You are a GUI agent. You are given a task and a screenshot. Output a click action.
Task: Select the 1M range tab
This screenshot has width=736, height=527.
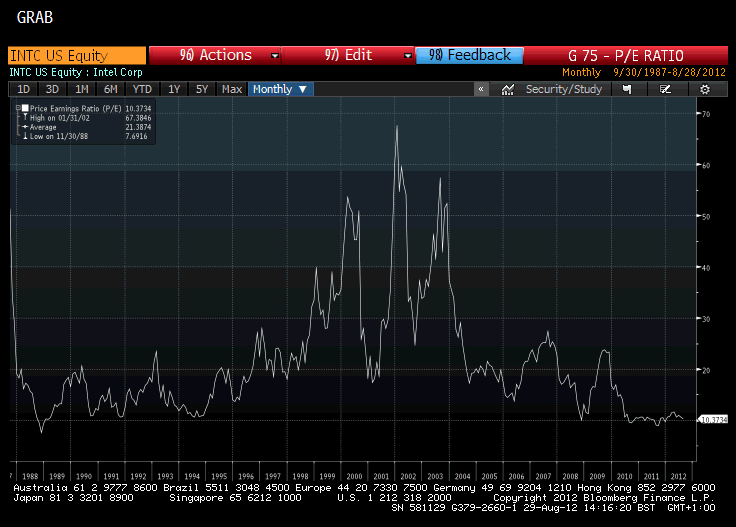tap(82, 89)
